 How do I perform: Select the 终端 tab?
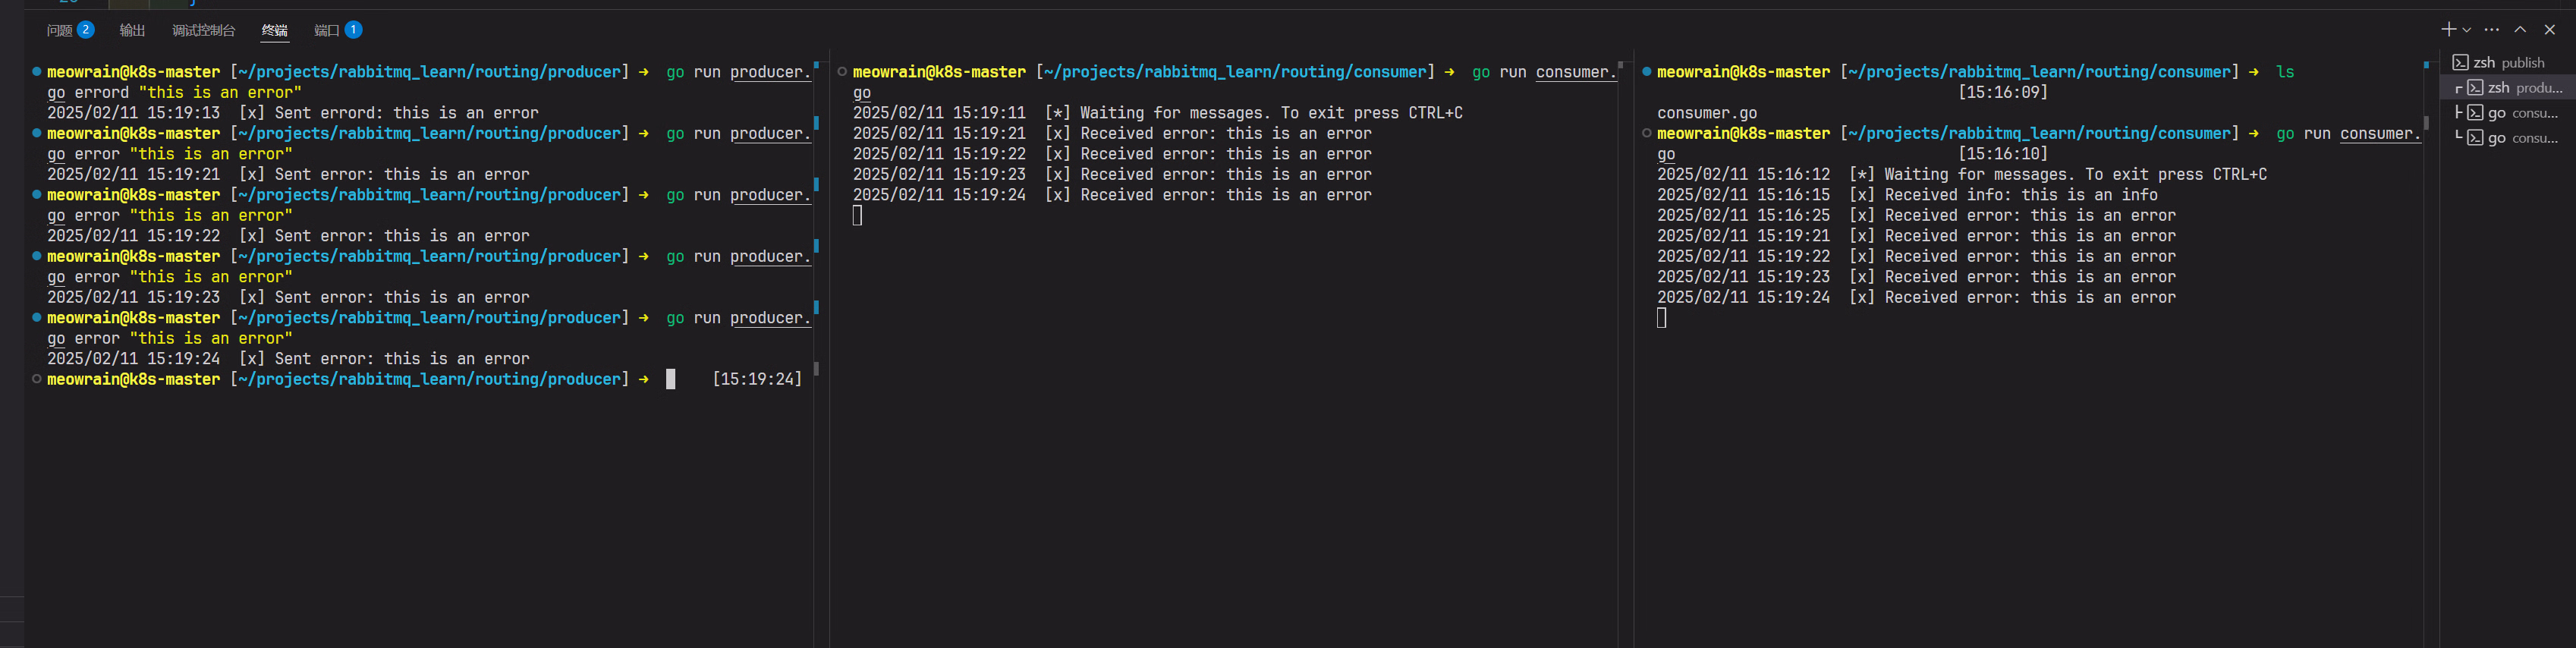[274, 30]
